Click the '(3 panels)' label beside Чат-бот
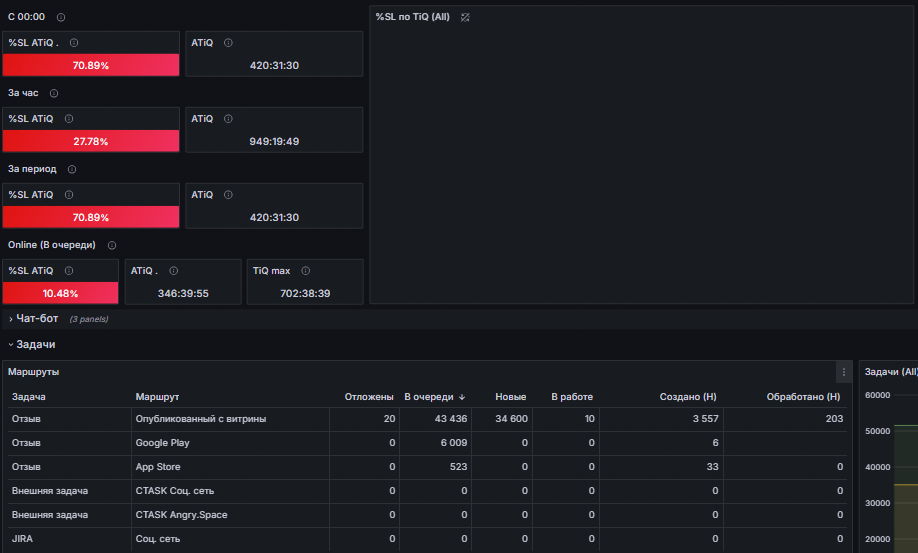Screen dimensions: 918x553 [x=89, y=320]
